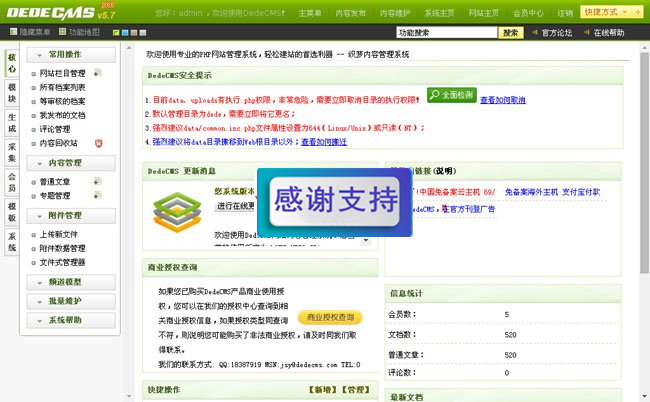Click the plus icon beside 快捷方式
Viewport: 650px width, 402px height.
click(638, 12)
